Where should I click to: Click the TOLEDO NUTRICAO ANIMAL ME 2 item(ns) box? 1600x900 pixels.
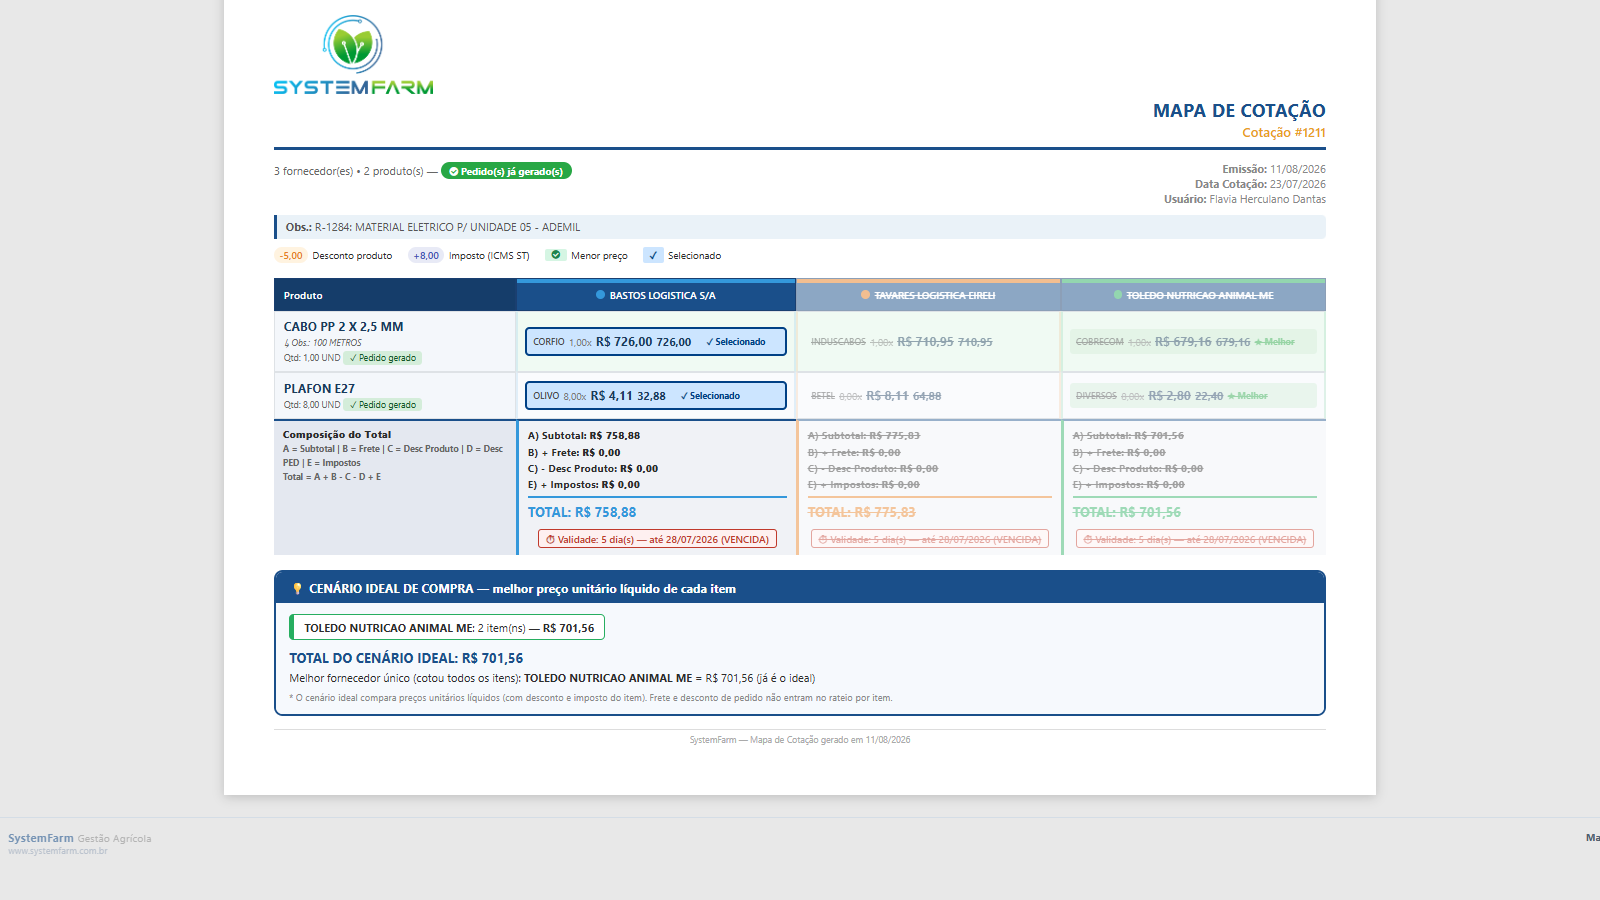447,628
